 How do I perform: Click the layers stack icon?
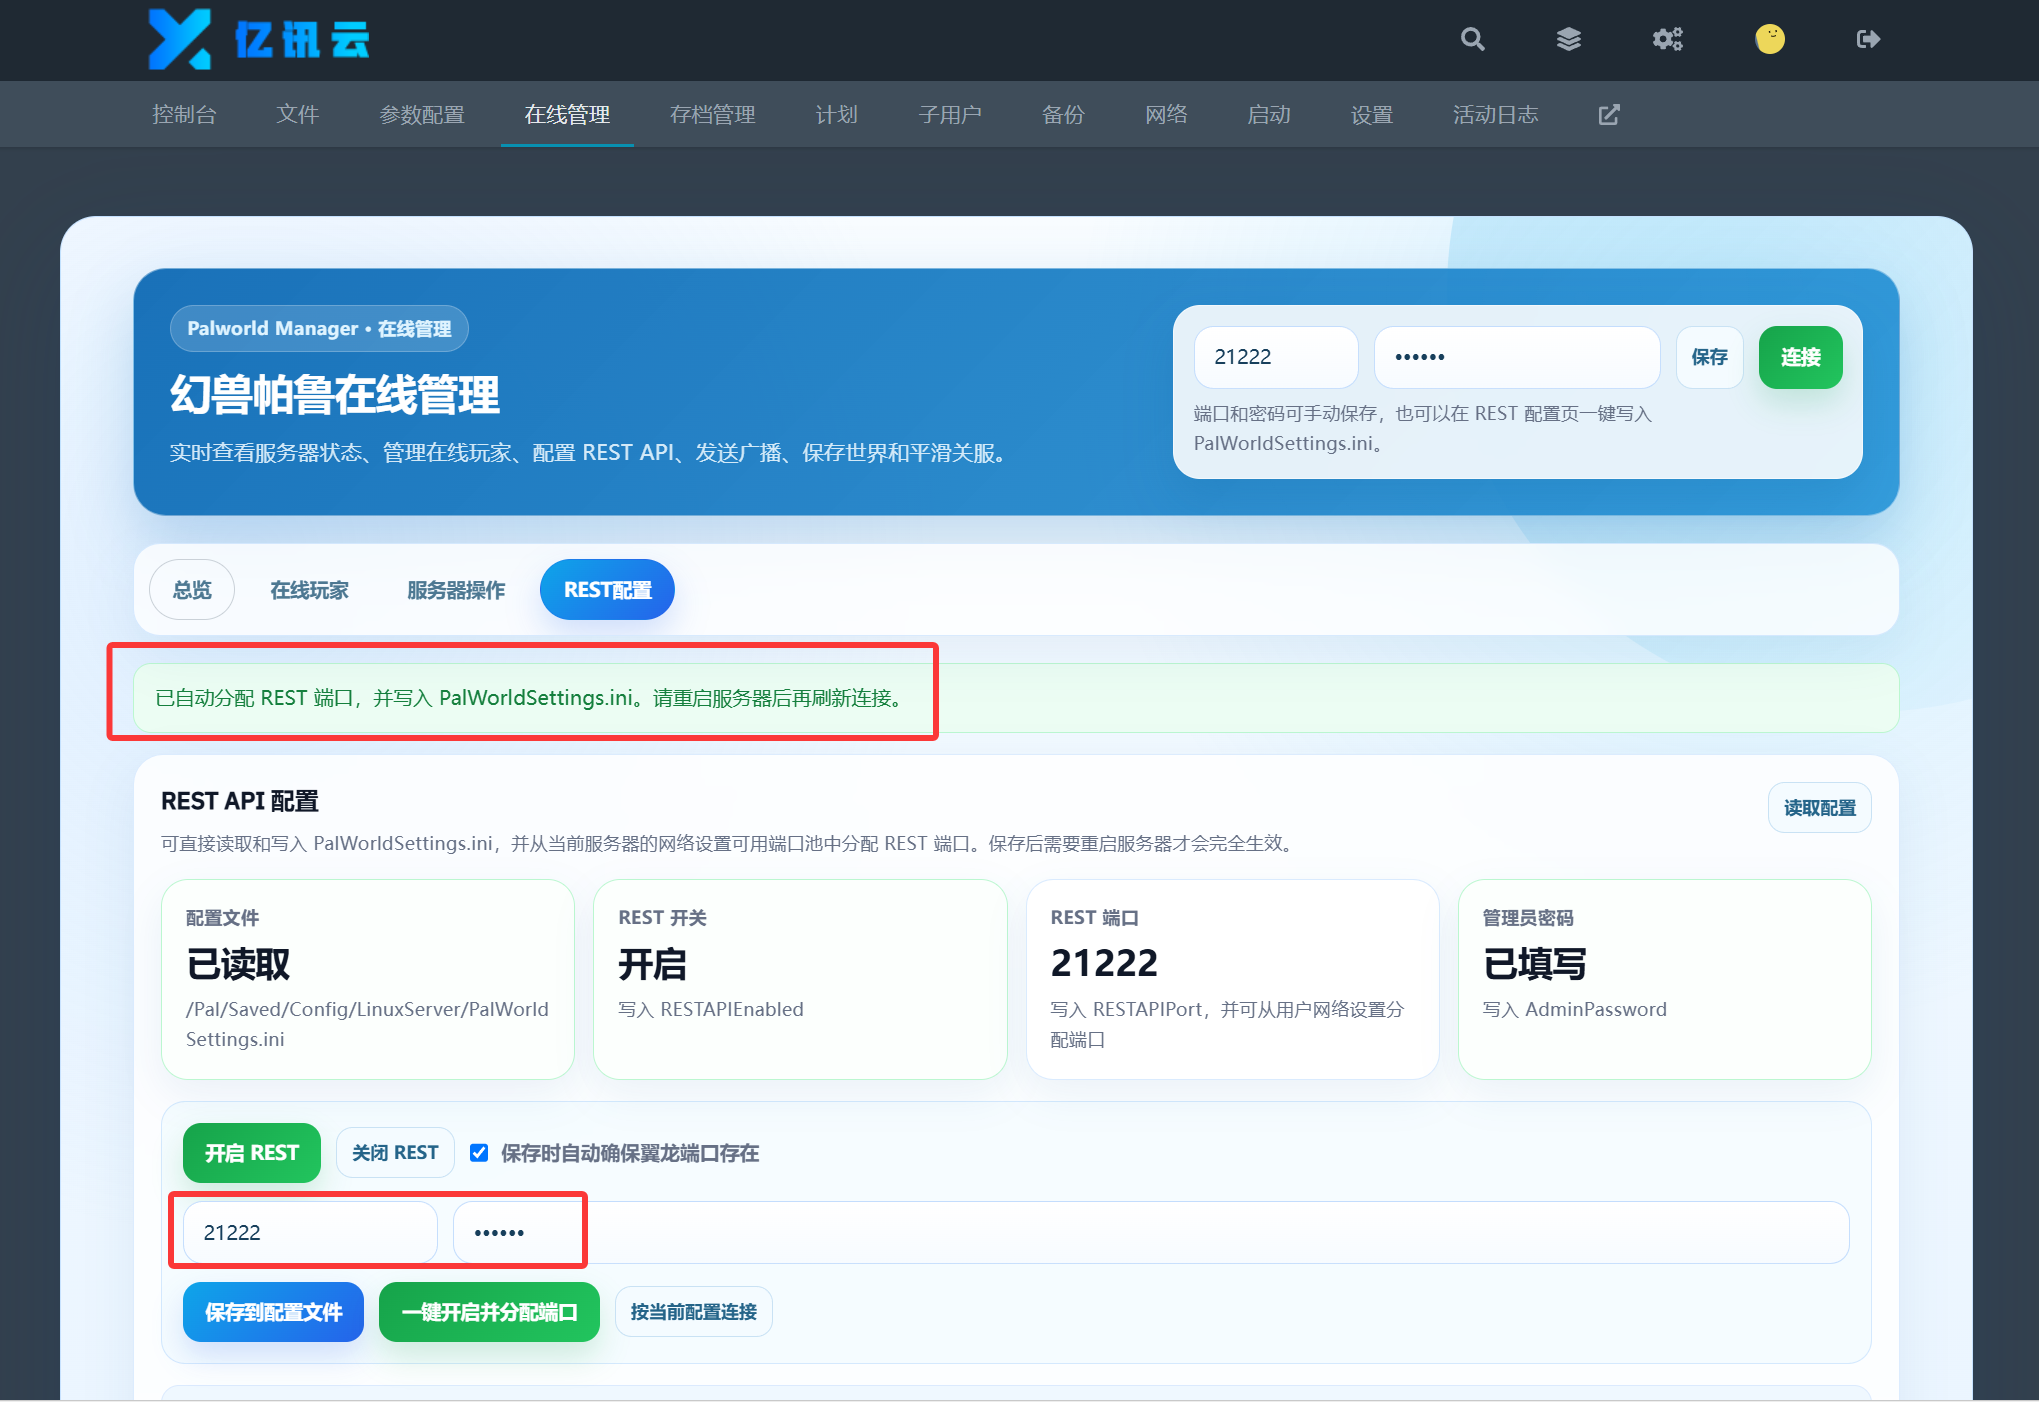tap(1569, 39)
